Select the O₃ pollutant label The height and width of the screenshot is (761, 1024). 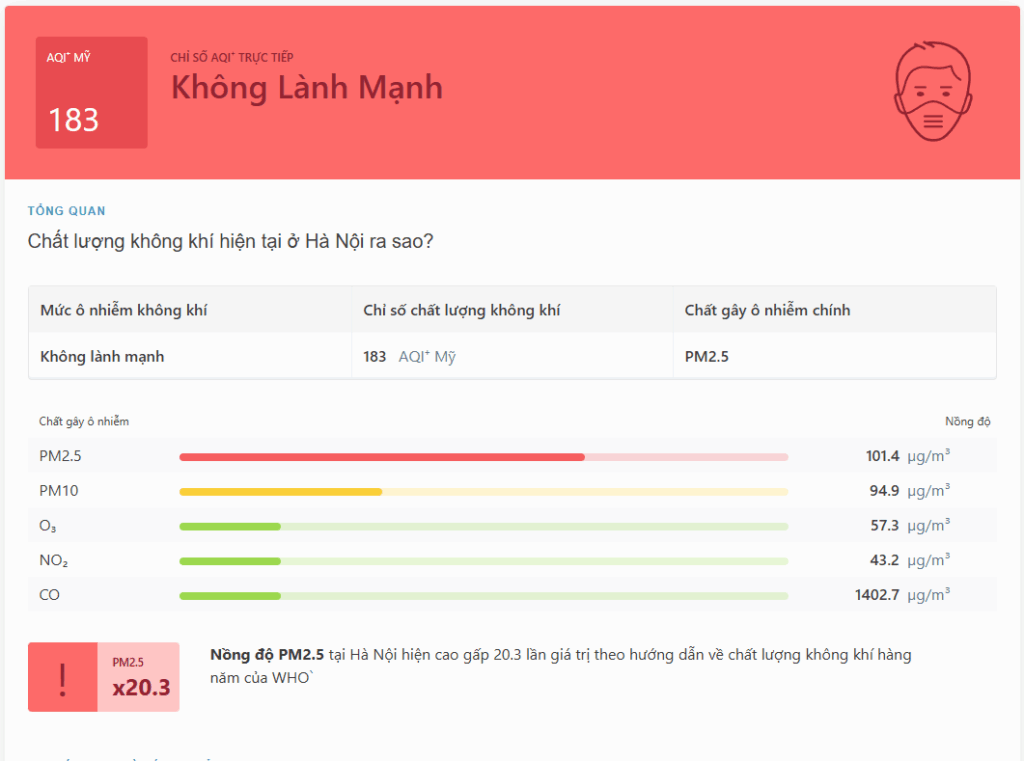pyautogui.click(x=50, y=526)
